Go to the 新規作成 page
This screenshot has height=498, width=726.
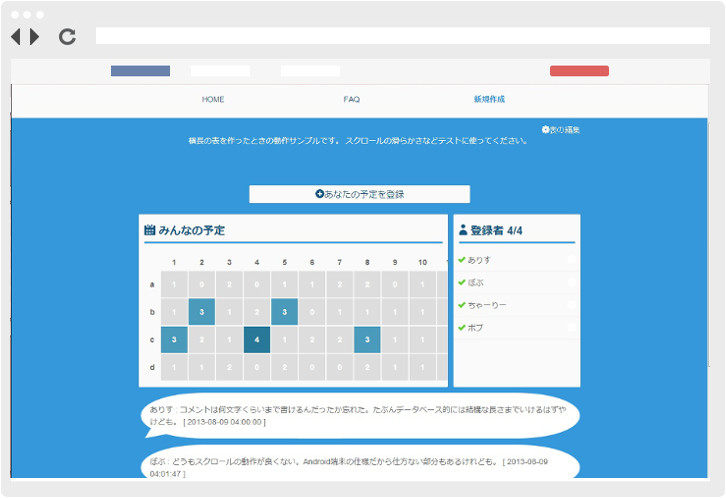tap(489, 100)
